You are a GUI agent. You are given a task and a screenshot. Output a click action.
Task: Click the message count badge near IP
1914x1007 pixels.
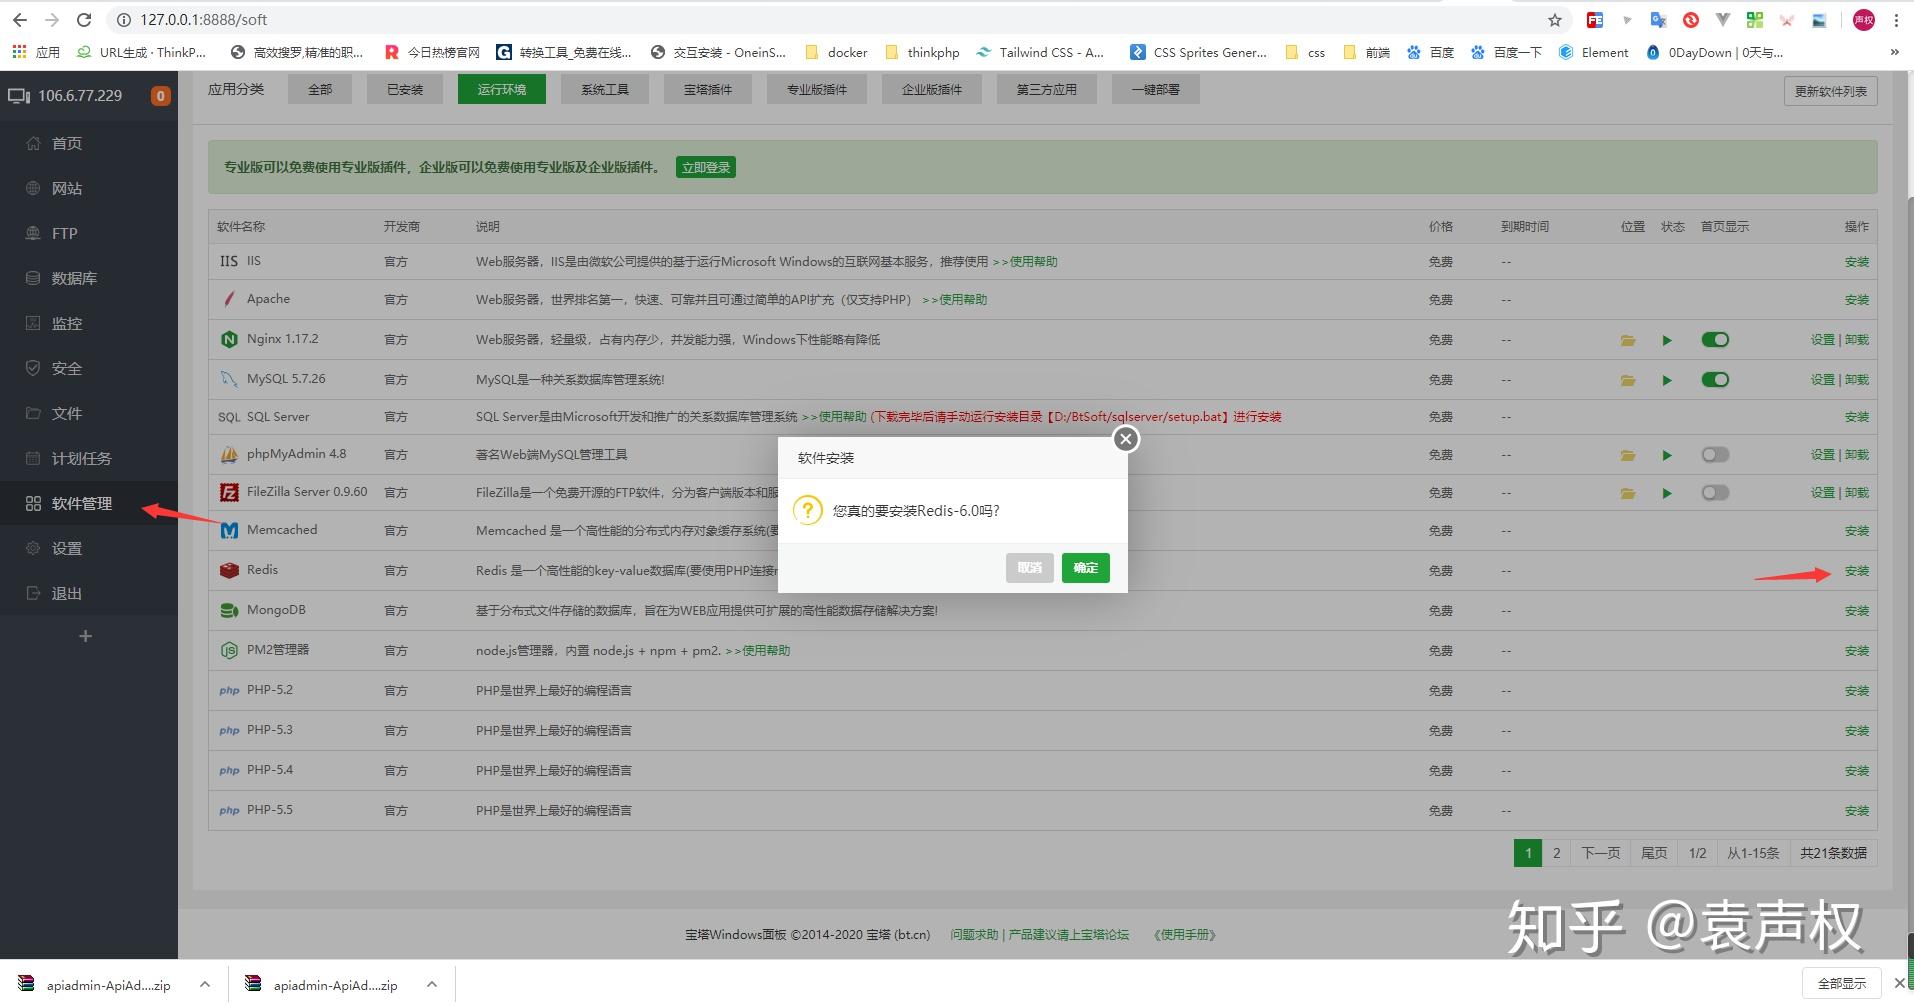click(x=160, y=96)
